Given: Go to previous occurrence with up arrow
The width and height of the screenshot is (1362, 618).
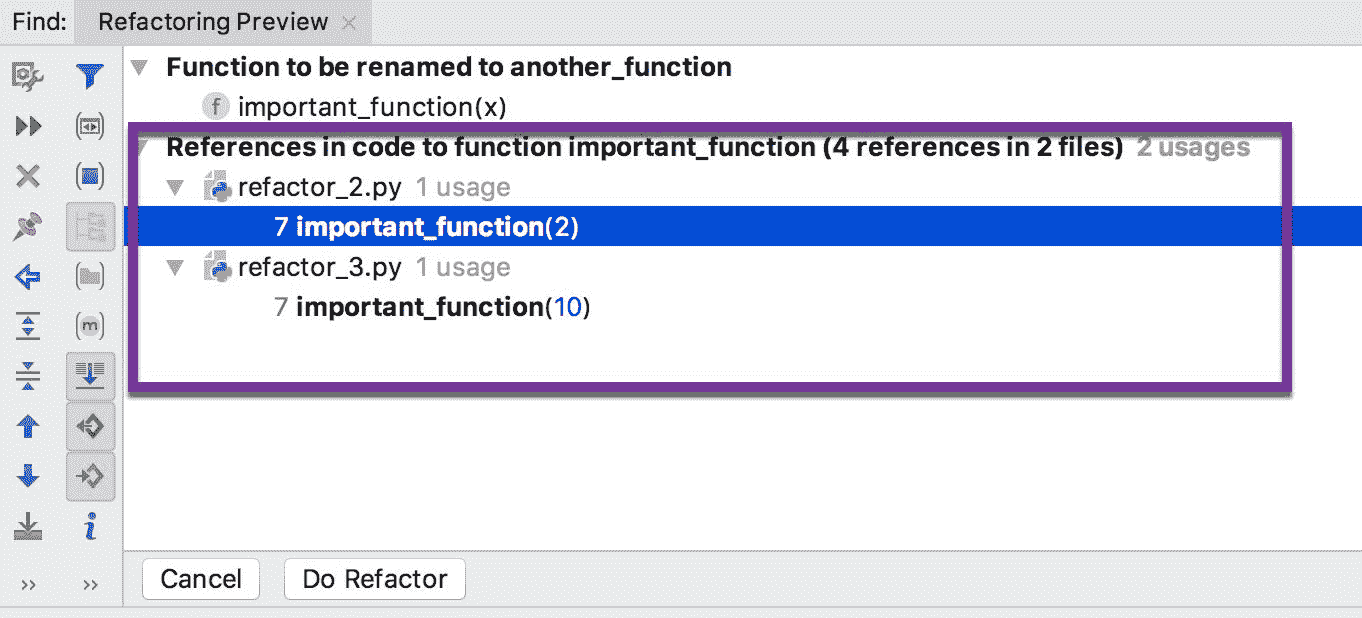Looking at the screenshot, I should point(28,426).
